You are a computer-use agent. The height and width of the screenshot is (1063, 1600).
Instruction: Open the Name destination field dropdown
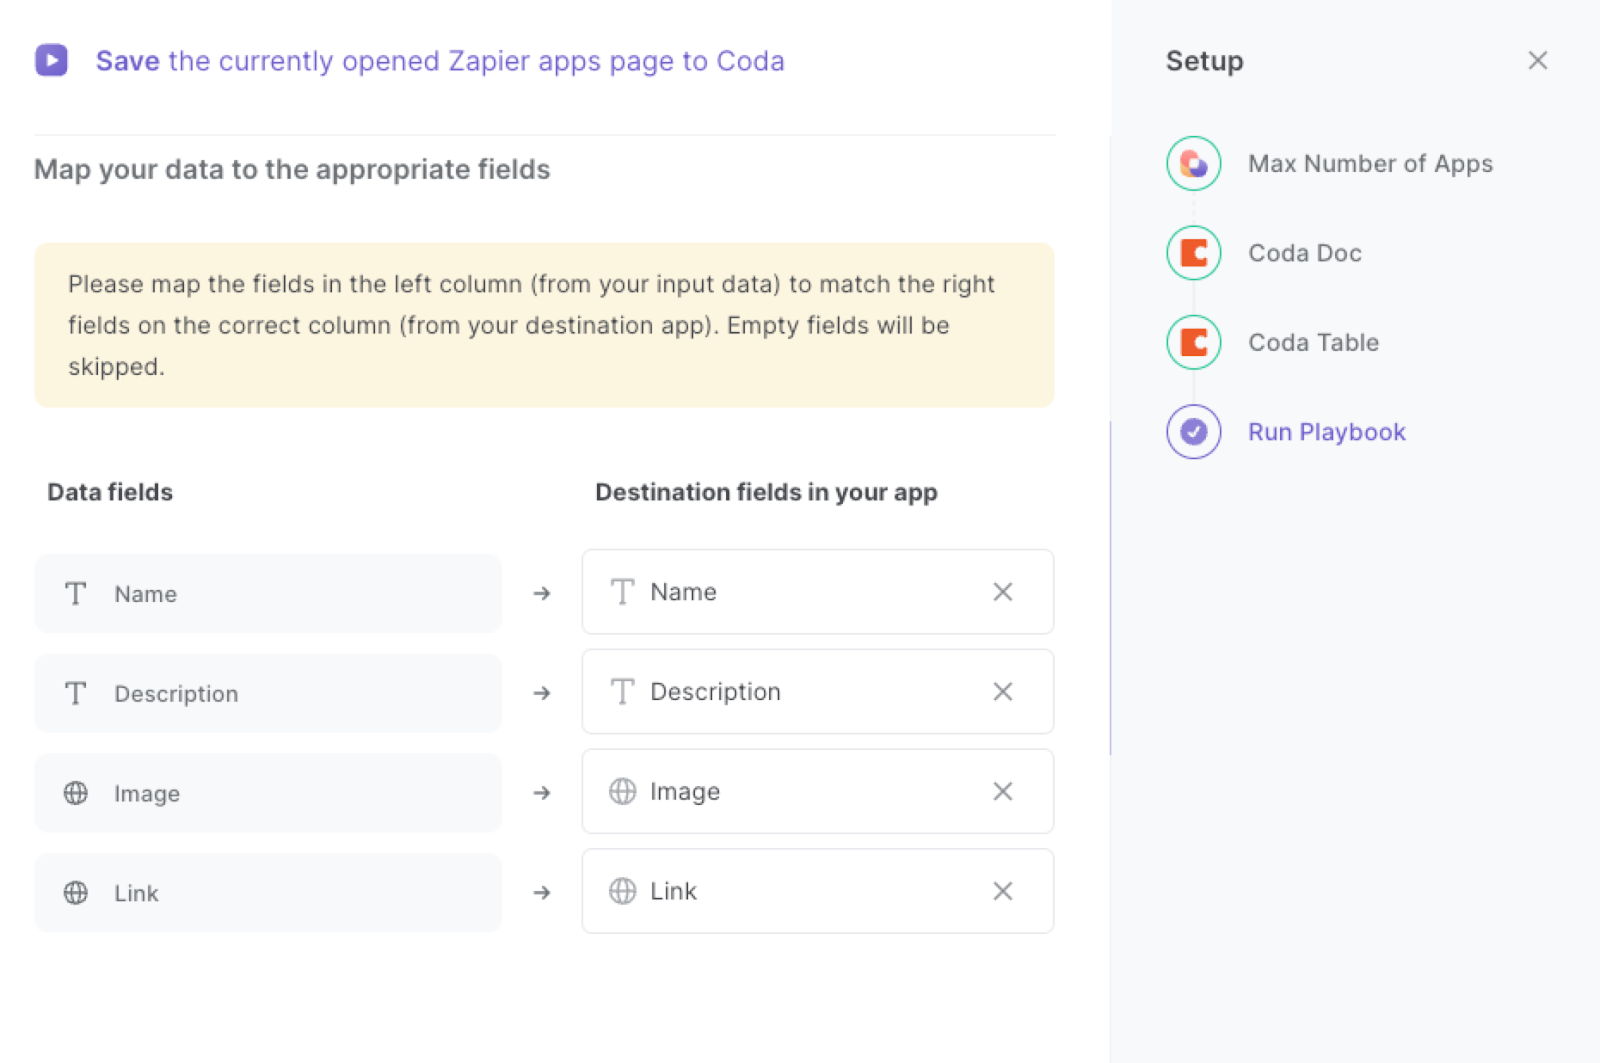[818, 591]
